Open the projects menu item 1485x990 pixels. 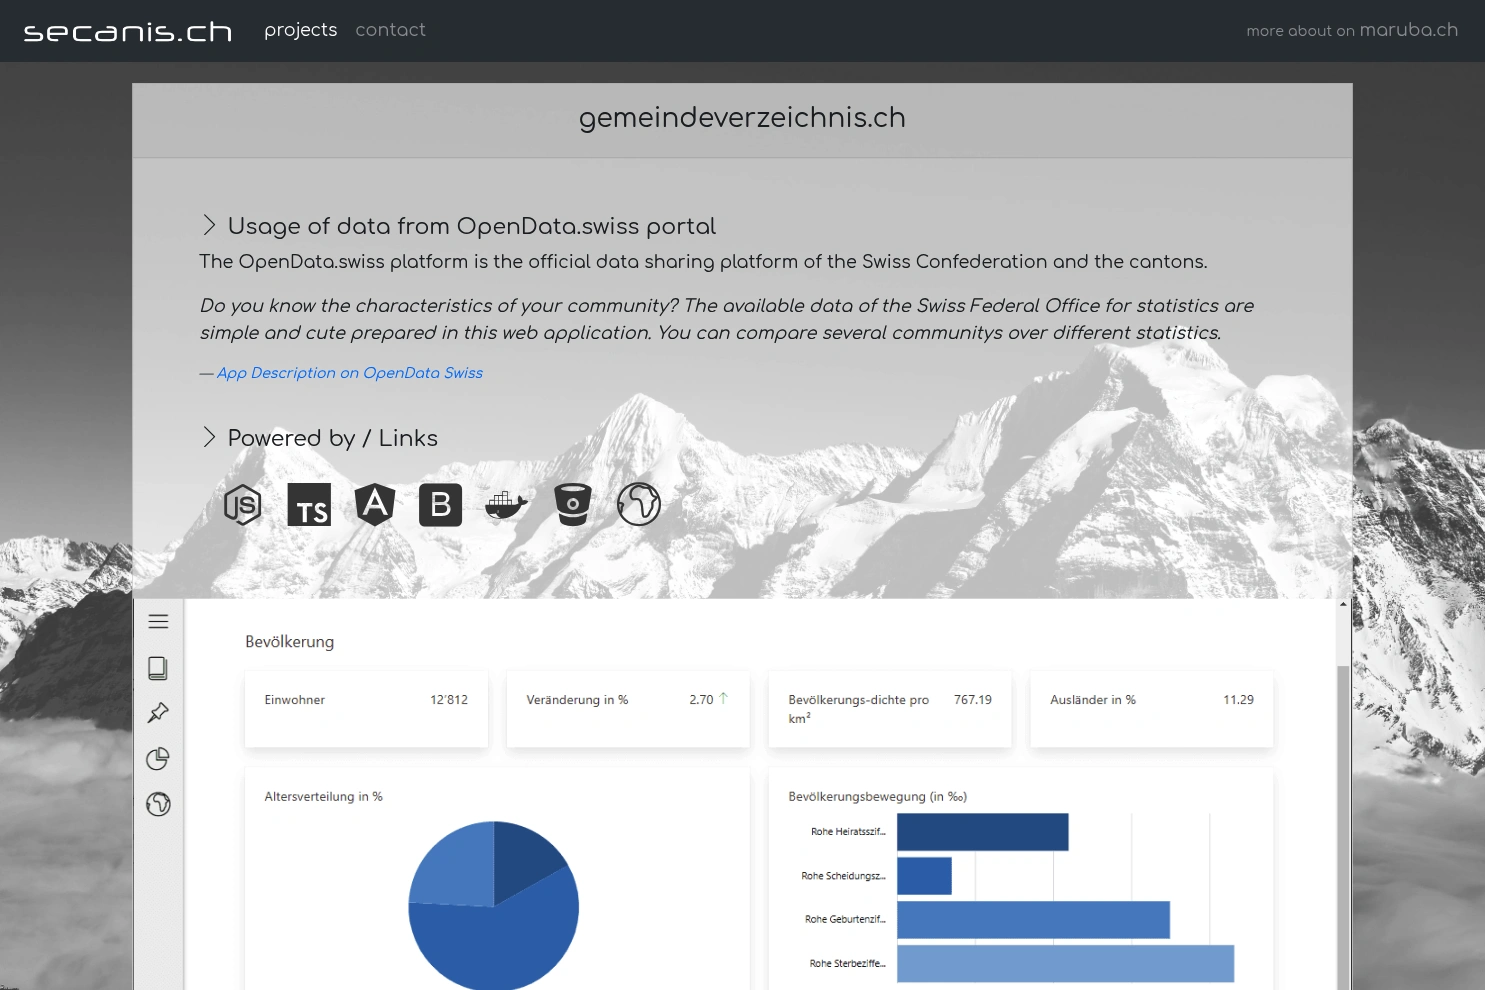click(x=300, y=30)
